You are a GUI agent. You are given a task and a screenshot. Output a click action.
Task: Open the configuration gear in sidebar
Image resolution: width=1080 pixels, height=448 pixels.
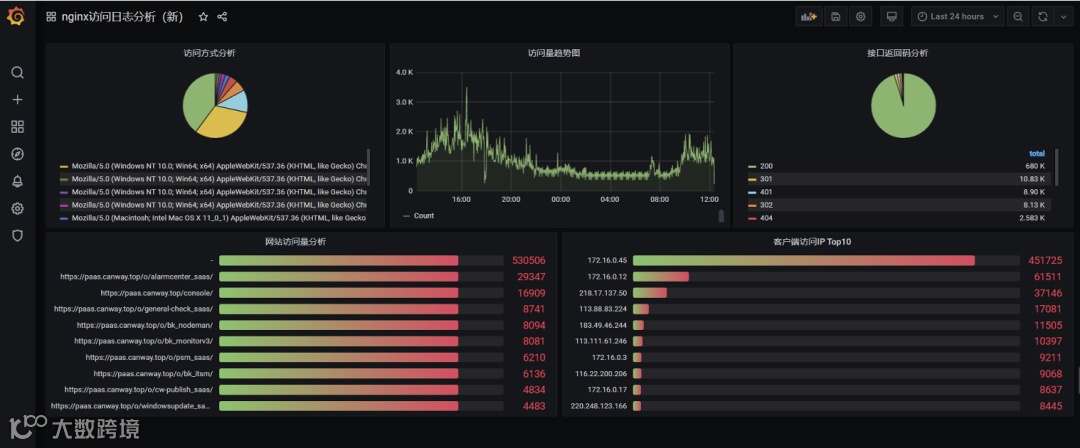pos(18,208)
